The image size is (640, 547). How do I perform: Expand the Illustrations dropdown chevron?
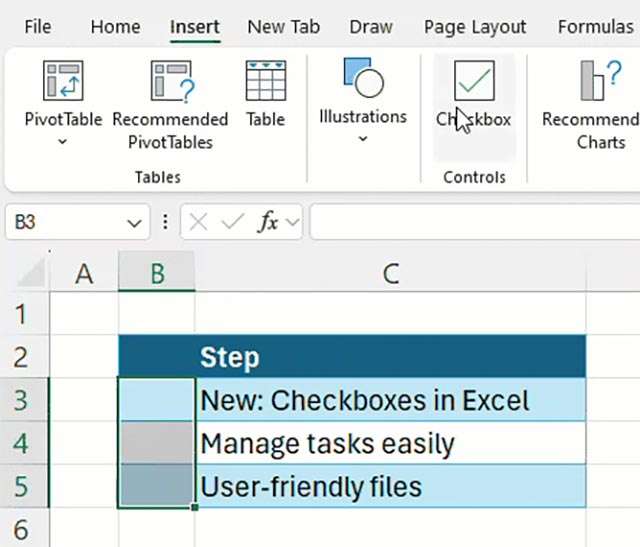pyautogui.click(x=363, y=139)
